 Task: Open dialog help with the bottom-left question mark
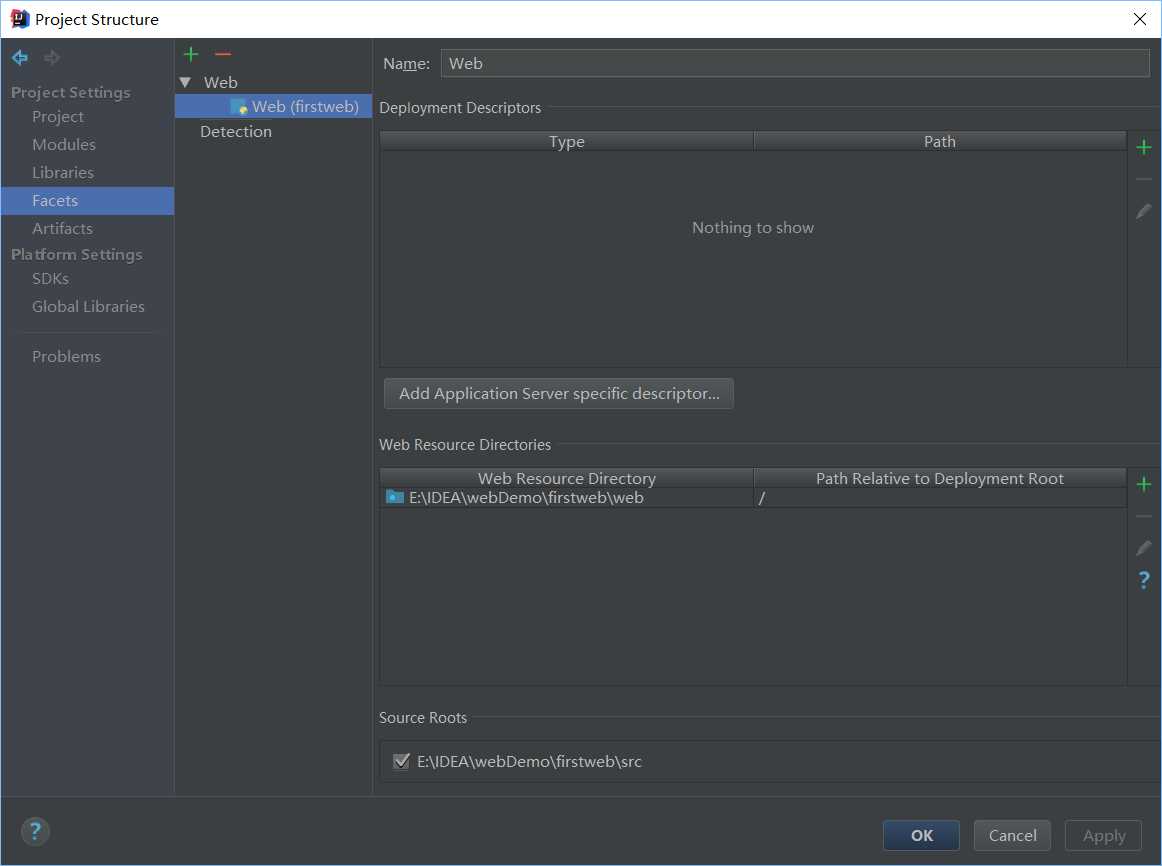[35, 831]
